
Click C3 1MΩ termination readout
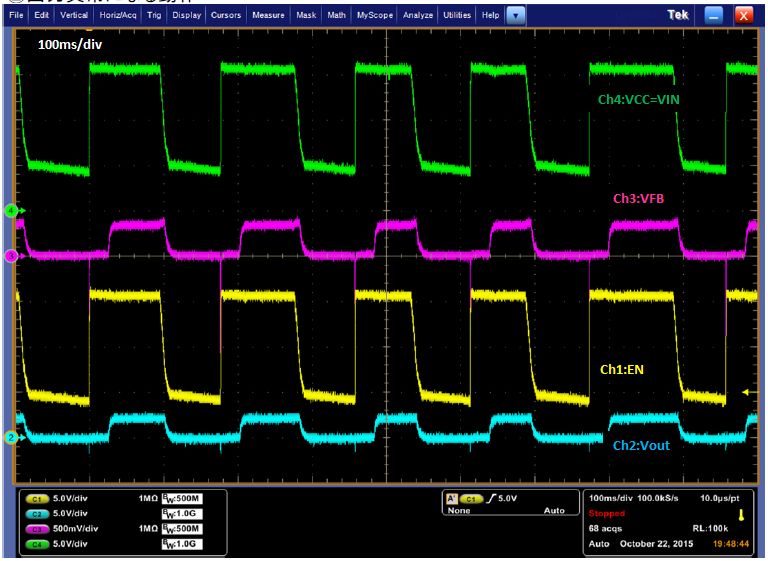click(x=148, y=529)
